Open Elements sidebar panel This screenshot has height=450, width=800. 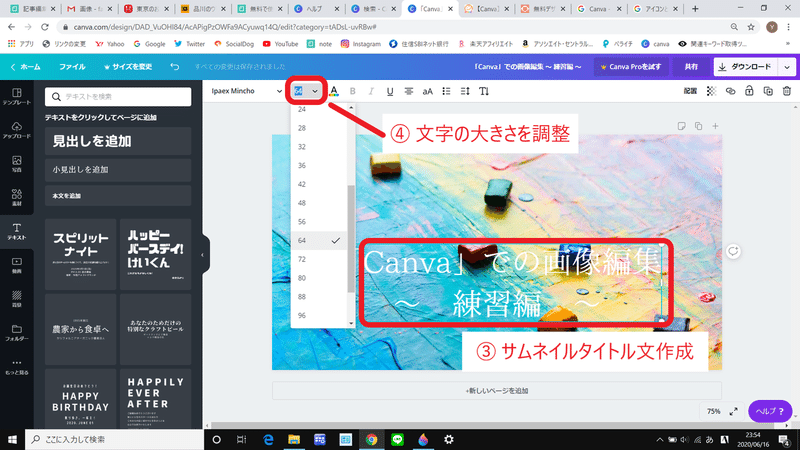tap(17, 197)
